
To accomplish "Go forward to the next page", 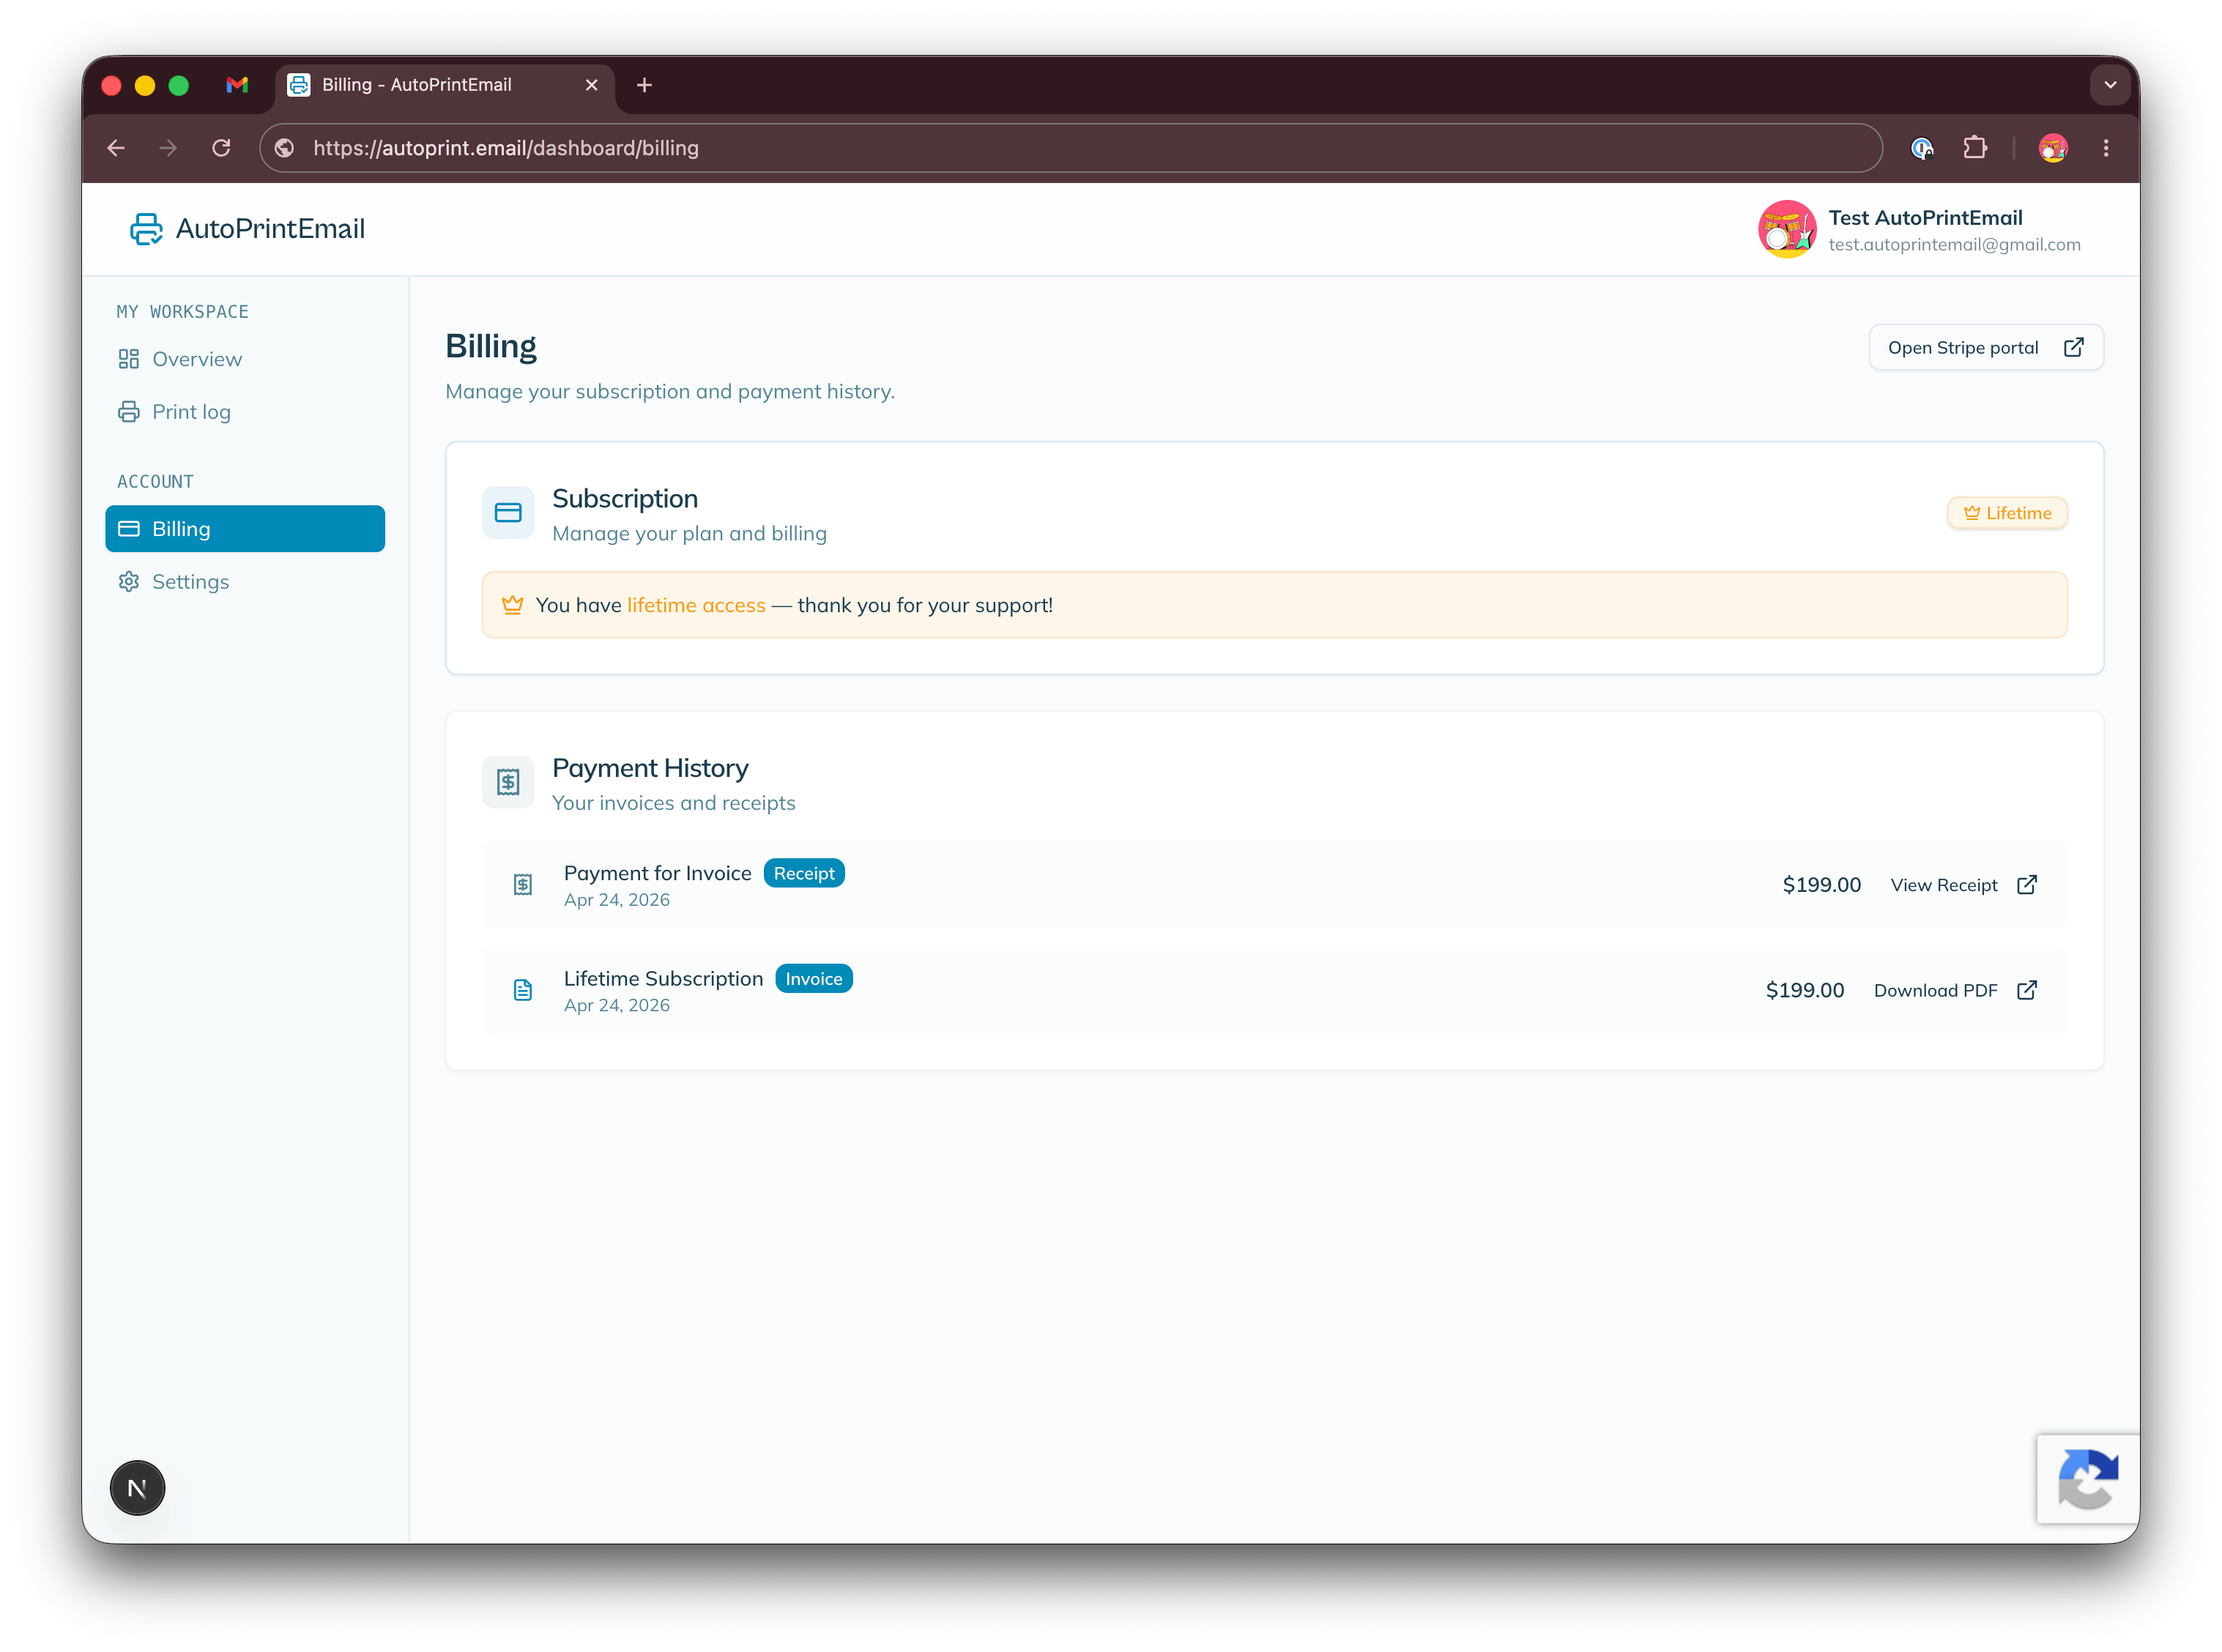I will coord(168,148).
